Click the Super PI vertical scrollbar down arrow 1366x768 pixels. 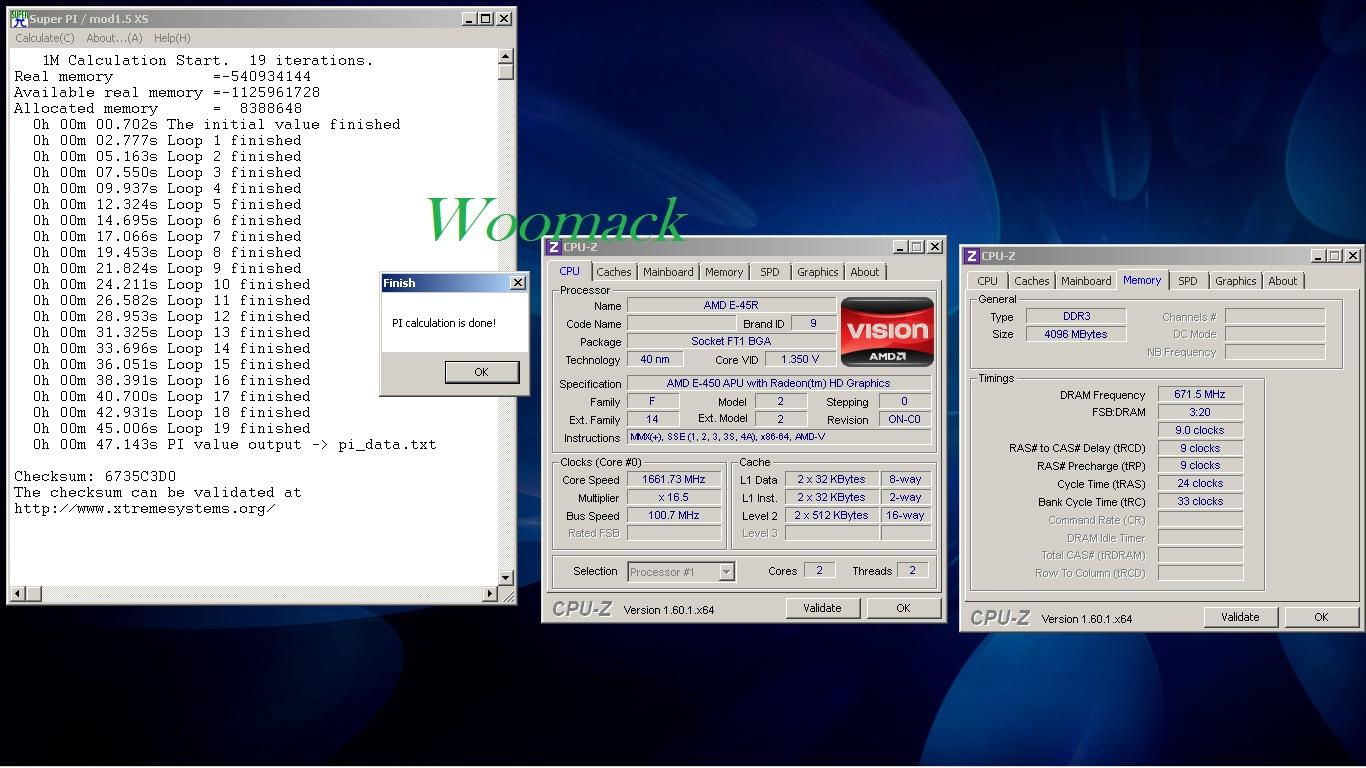tap(505, 578)
